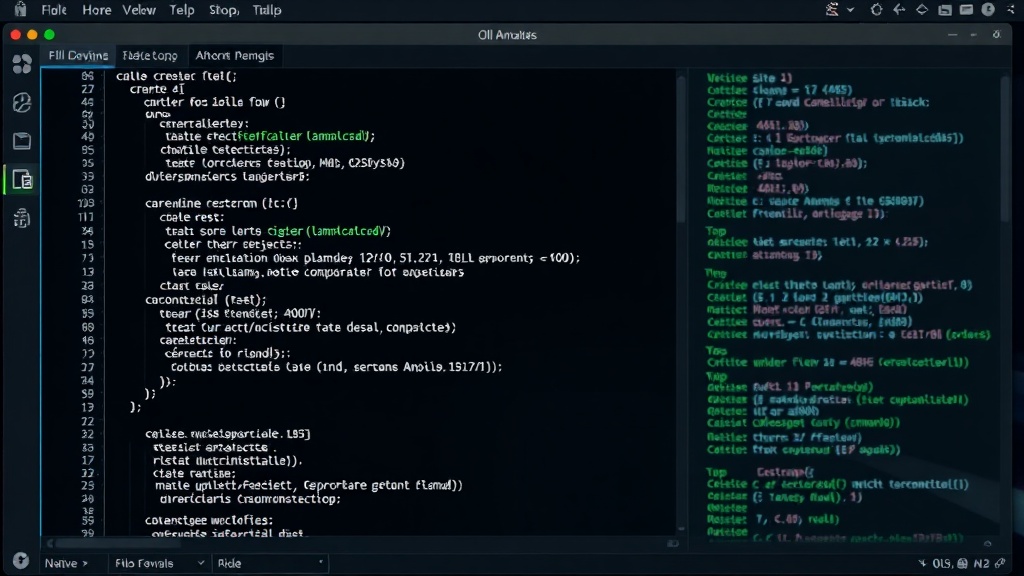1024x576 pixels.
Task: Click the four-dots apps sidebar icon
Action: pyautogui.click(x=22, y=64)
